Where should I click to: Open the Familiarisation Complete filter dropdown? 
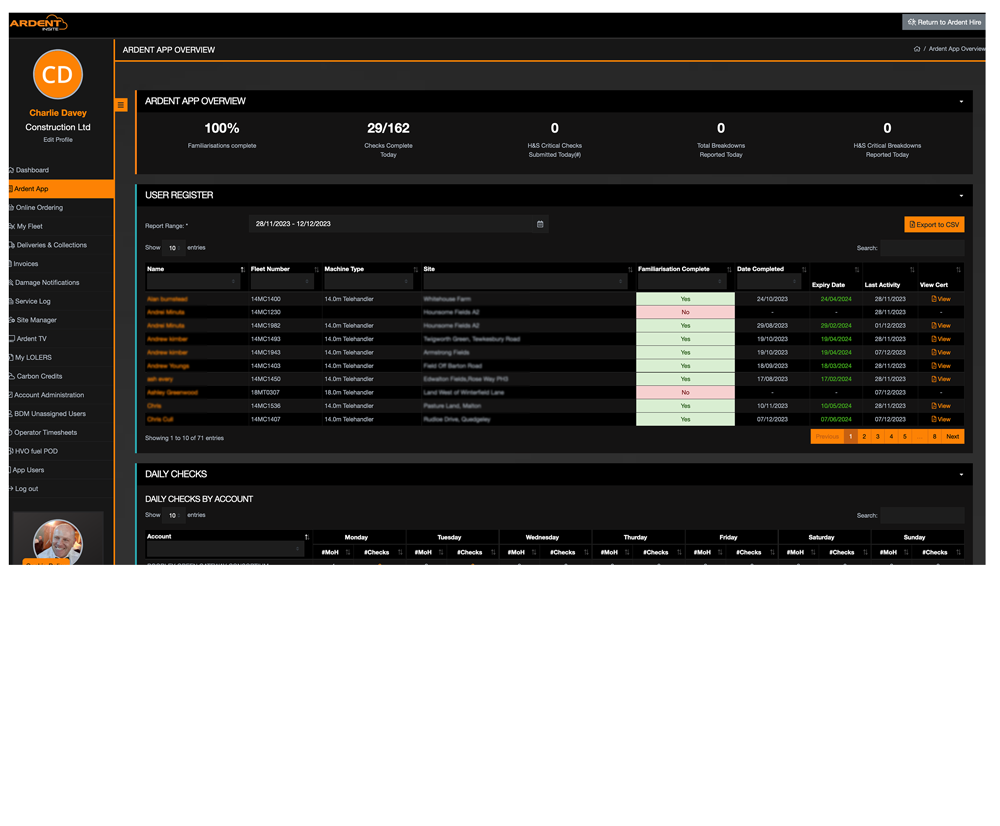pyautogui.click(x=682, y=281)
